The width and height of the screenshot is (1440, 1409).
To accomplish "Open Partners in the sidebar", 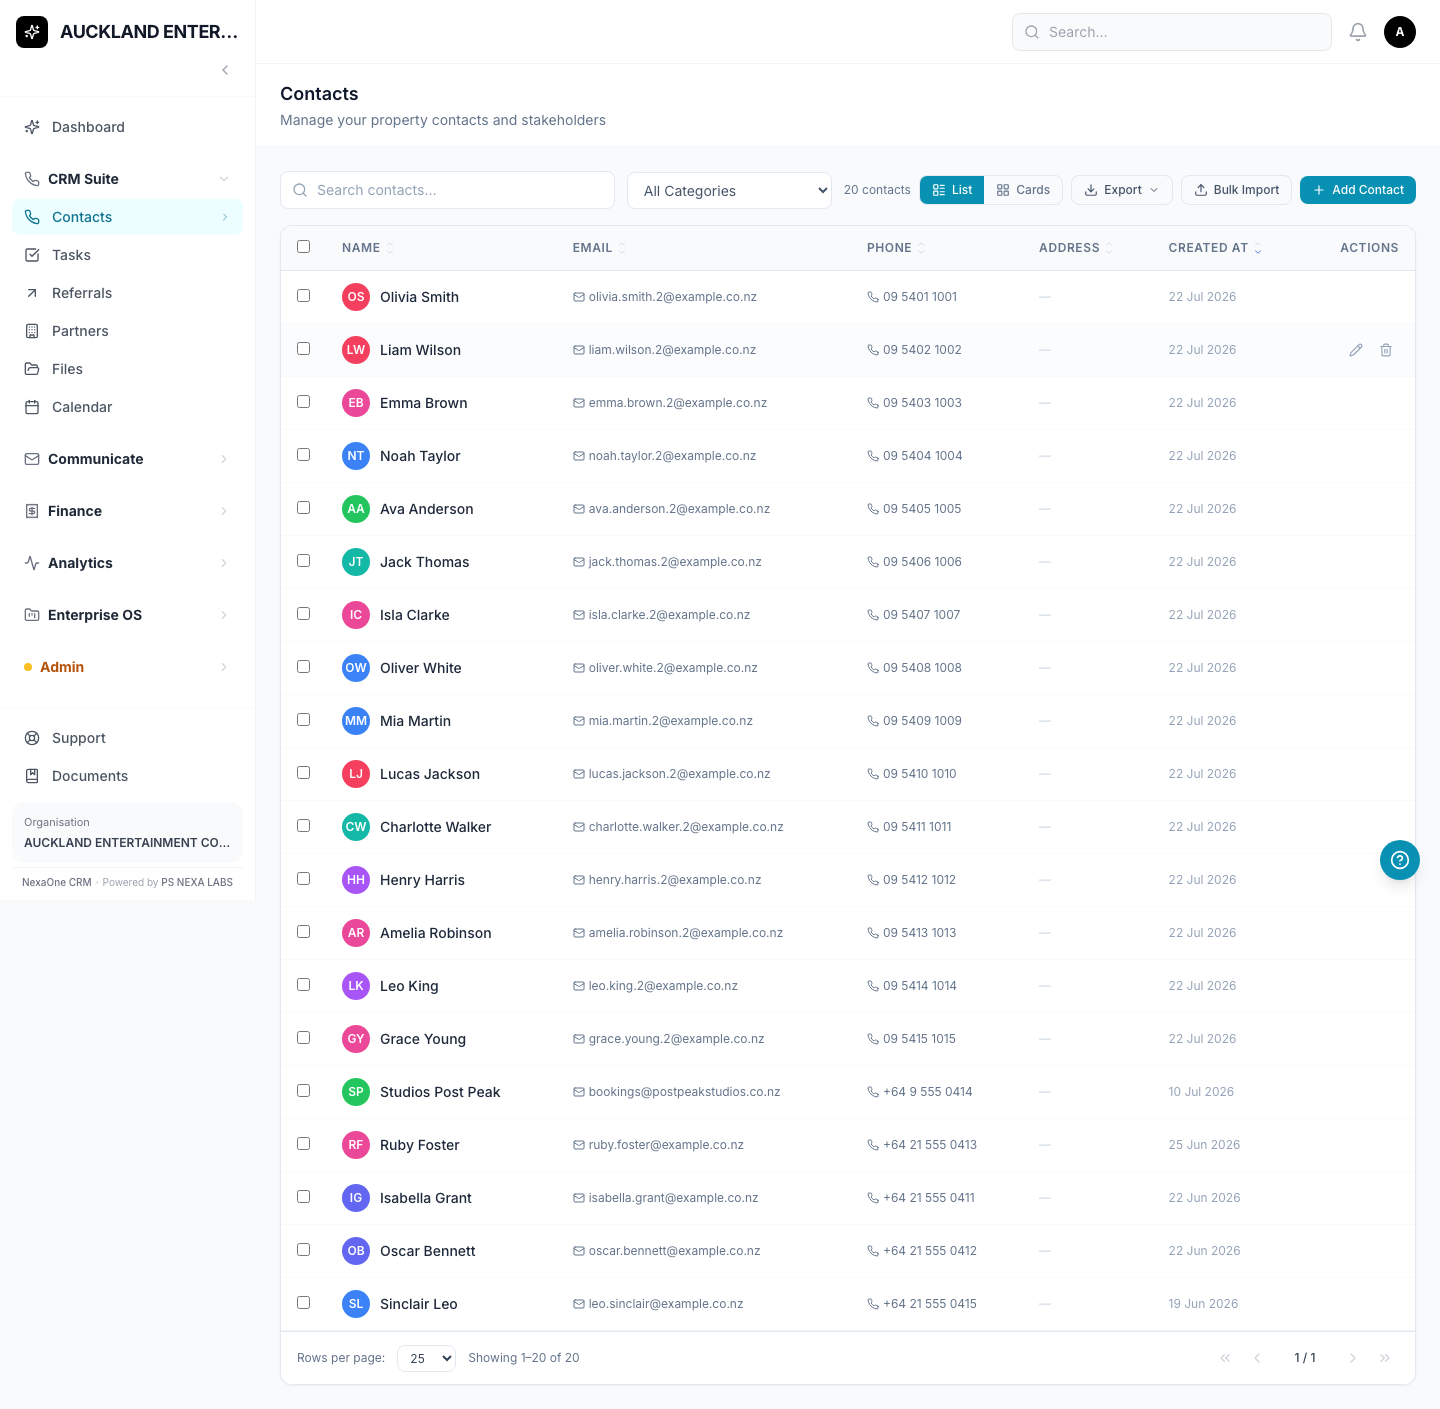I will (x=127, y=331).
